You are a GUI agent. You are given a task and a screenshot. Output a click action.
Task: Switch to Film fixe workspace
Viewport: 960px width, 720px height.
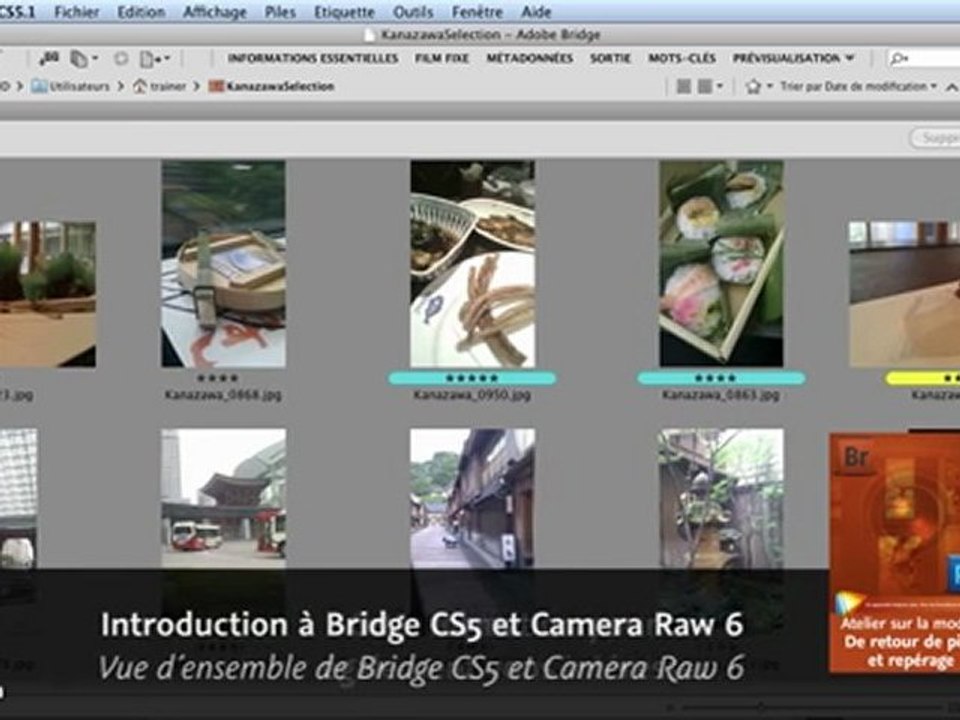point(442,58)
